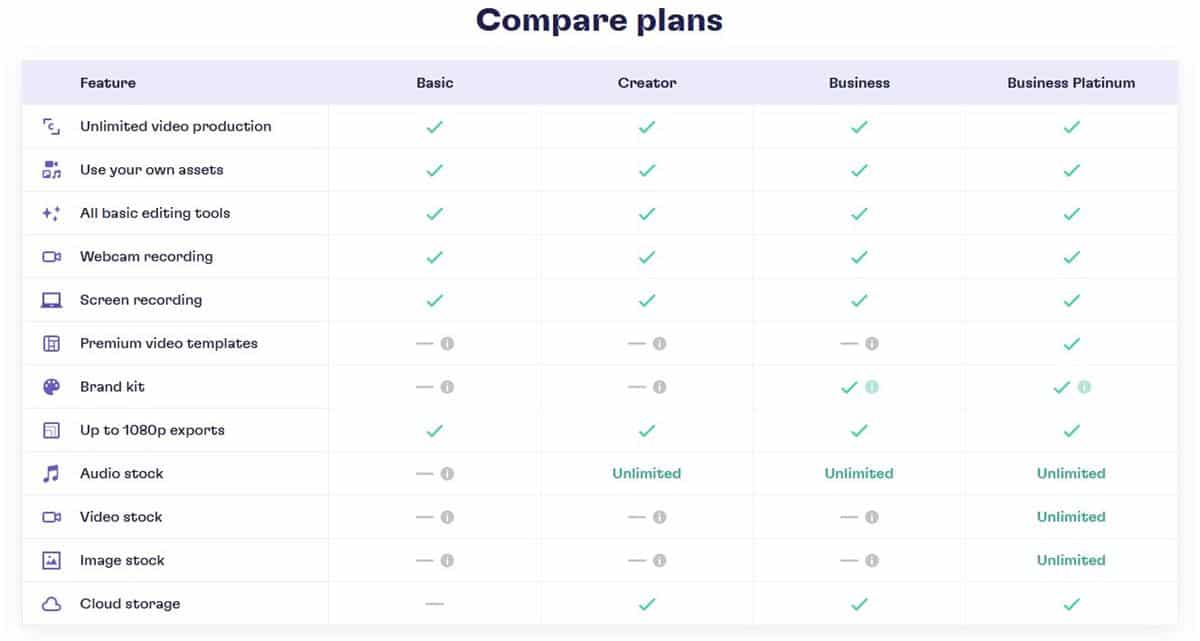1200x641 pixels.
Task: Show info for Video stock under Business
Action: tap(872, 517)
